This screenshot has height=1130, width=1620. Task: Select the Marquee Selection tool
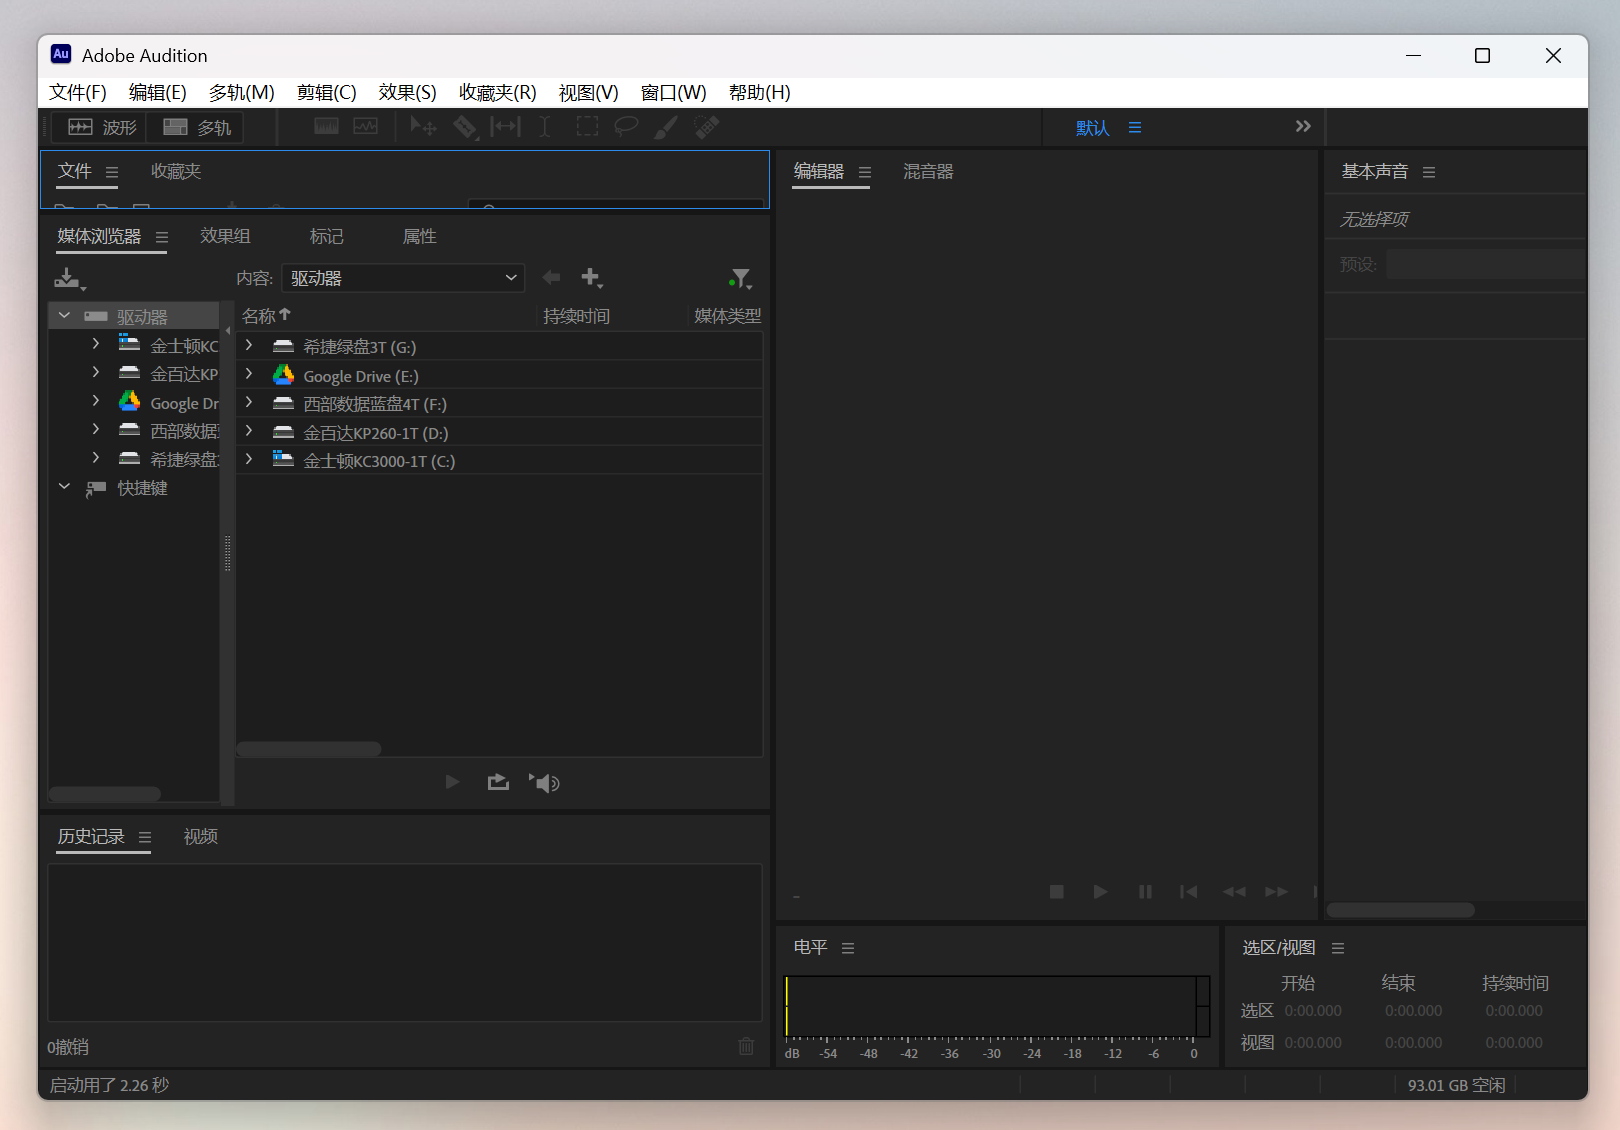pos(587,126)
